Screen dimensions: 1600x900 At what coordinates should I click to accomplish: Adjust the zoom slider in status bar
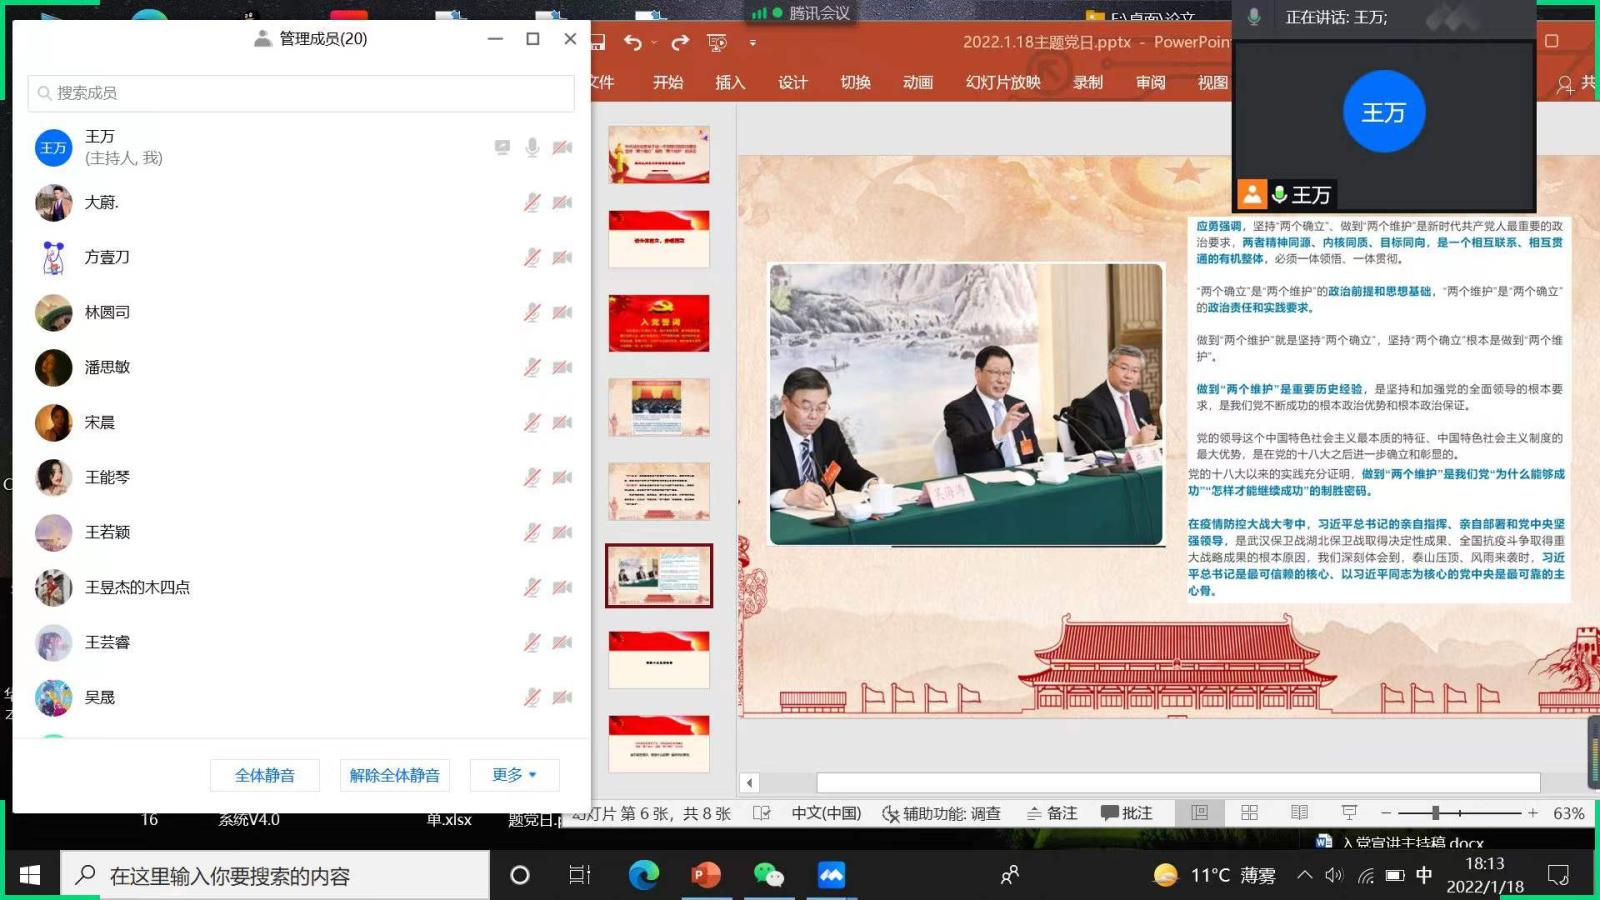pos(1435,813)
